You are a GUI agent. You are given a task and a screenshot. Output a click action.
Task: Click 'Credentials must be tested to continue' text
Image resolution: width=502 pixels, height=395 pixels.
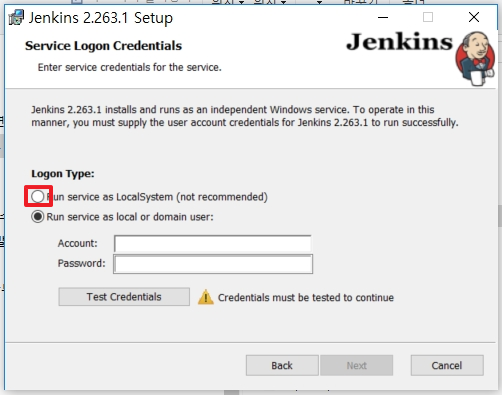tap(306, 297)
